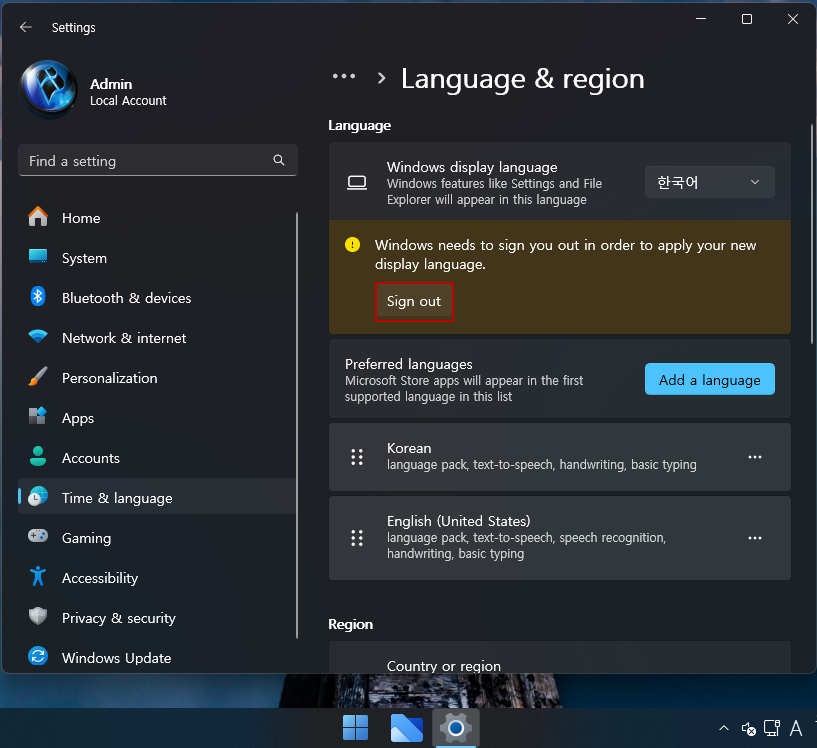Open System settings from sidebar
The height and width of the screenshot is (748, 817).
point(157,258)
